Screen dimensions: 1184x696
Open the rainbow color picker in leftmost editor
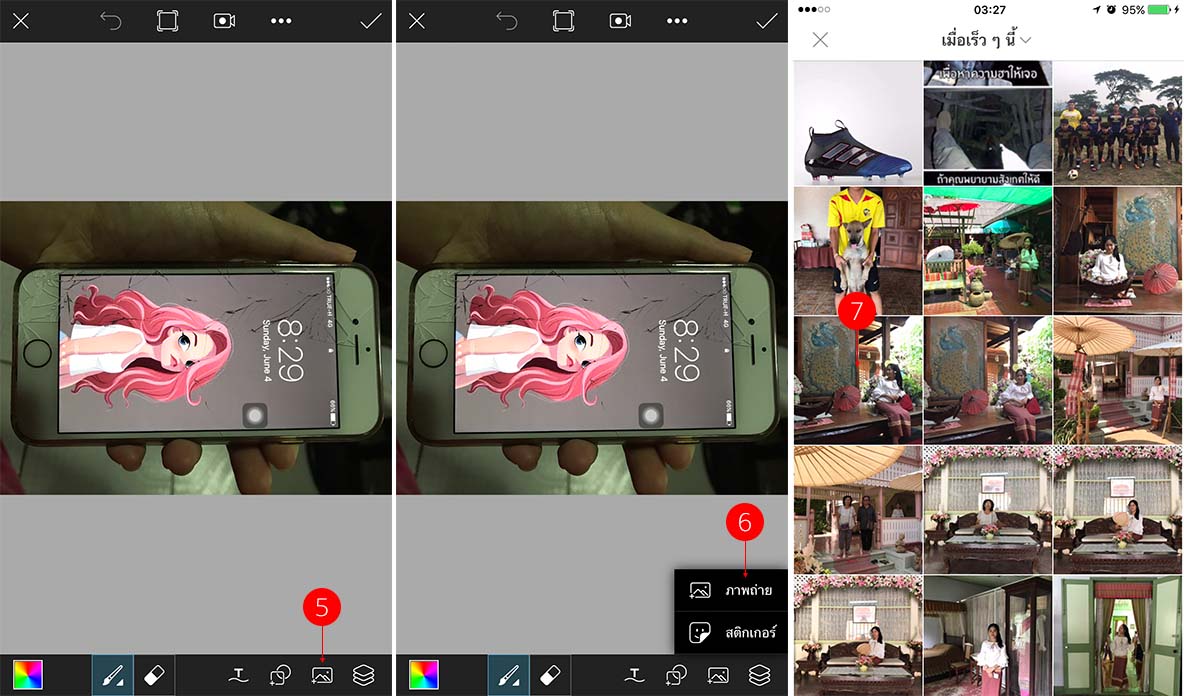[28, 676]
